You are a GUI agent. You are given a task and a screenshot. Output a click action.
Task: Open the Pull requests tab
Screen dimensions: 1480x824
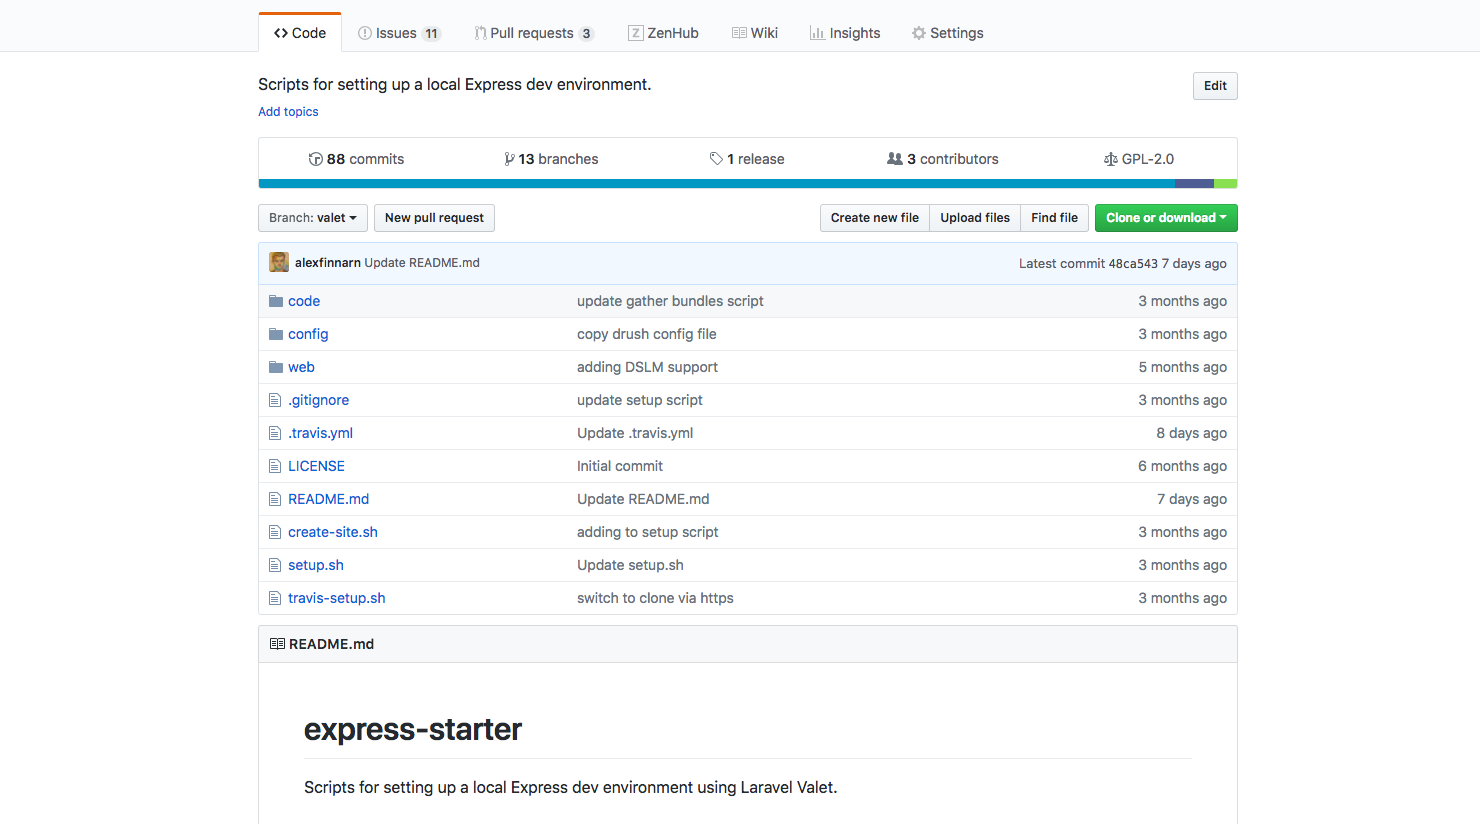click(x=533, y=33)
